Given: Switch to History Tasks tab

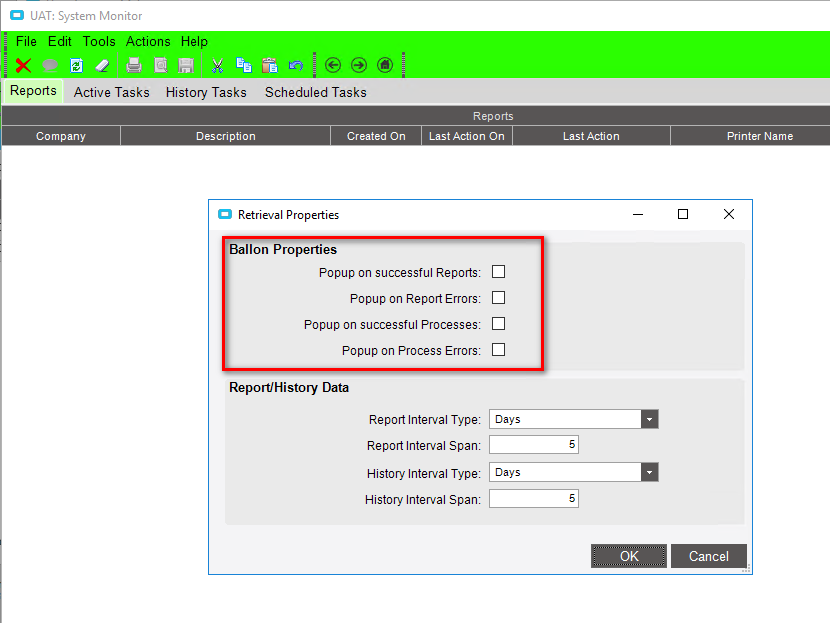Looking at the screenshot, I should [206, 92].
